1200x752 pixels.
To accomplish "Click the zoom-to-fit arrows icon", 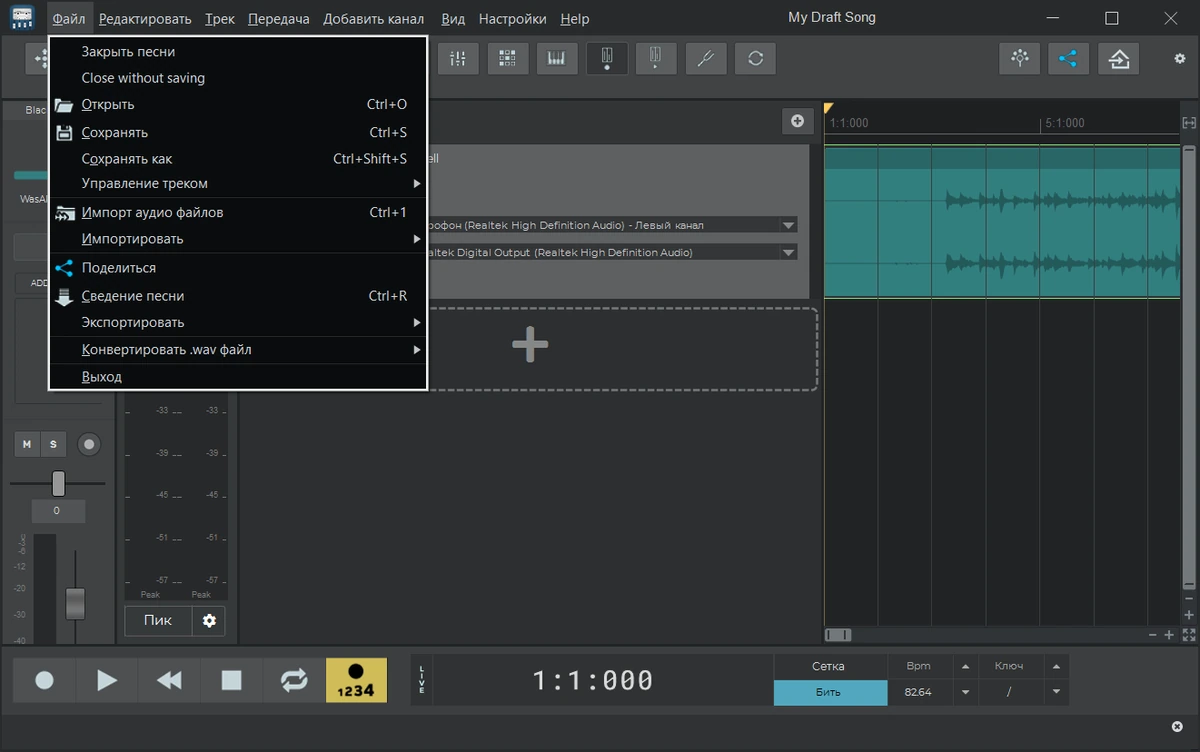I will [x=1189, y=635].
